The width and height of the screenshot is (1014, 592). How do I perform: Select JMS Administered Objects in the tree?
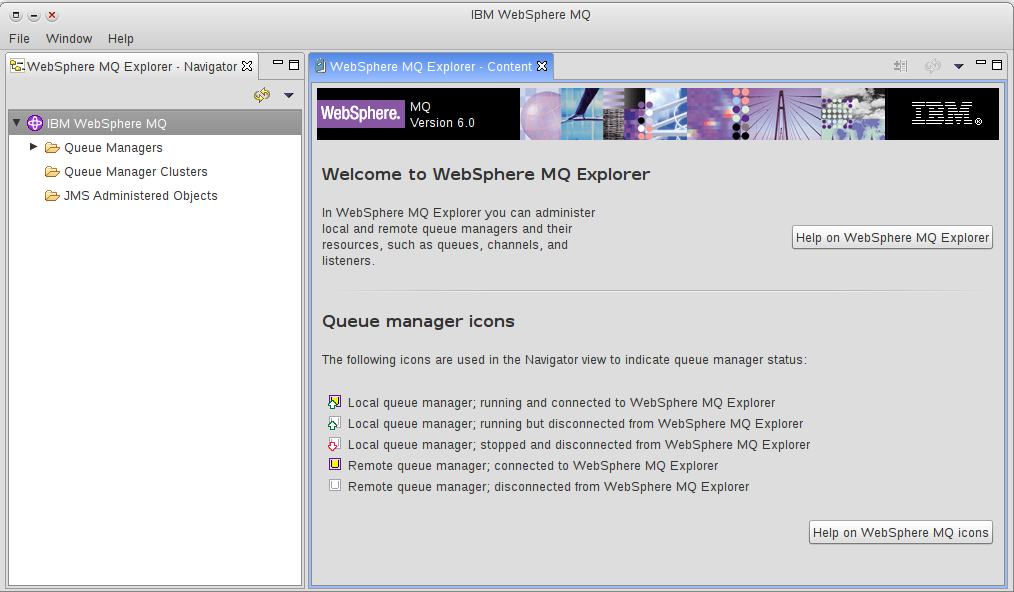[140, 195]
